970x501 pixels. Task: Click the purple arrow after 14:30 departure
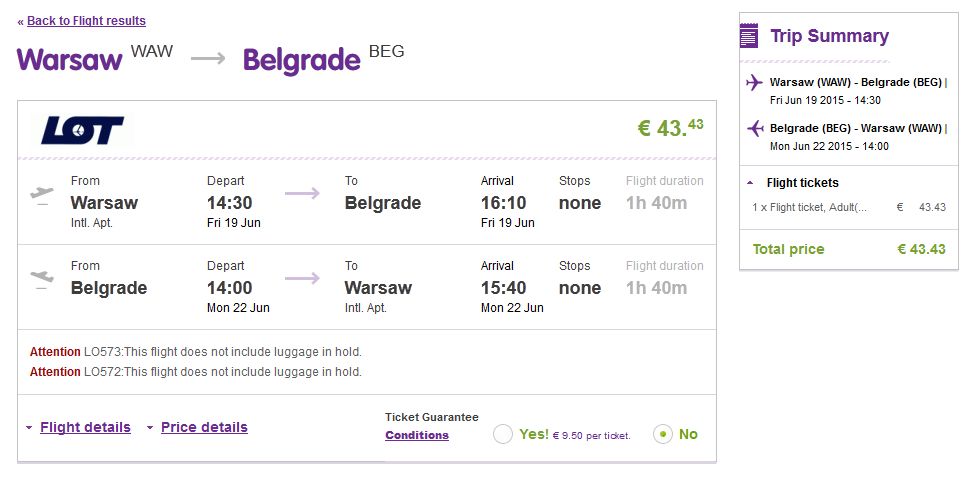[x=302, y=194]
